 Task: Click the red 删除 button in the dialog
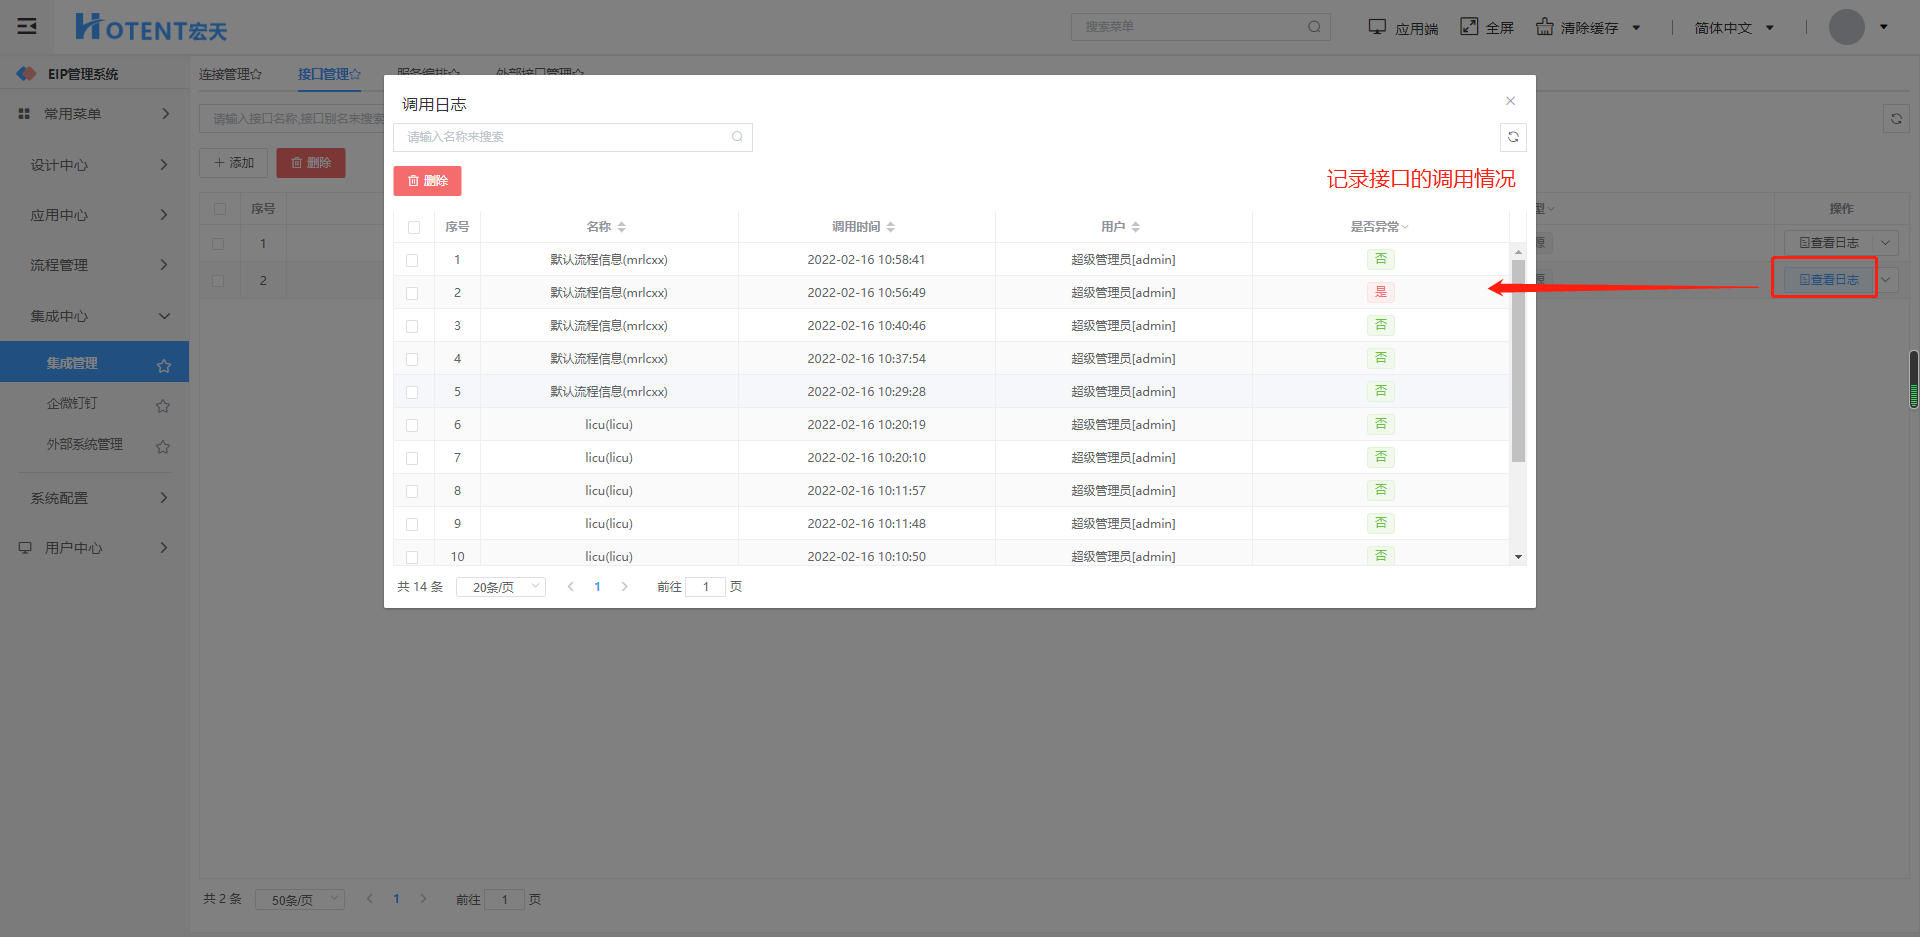427,181
